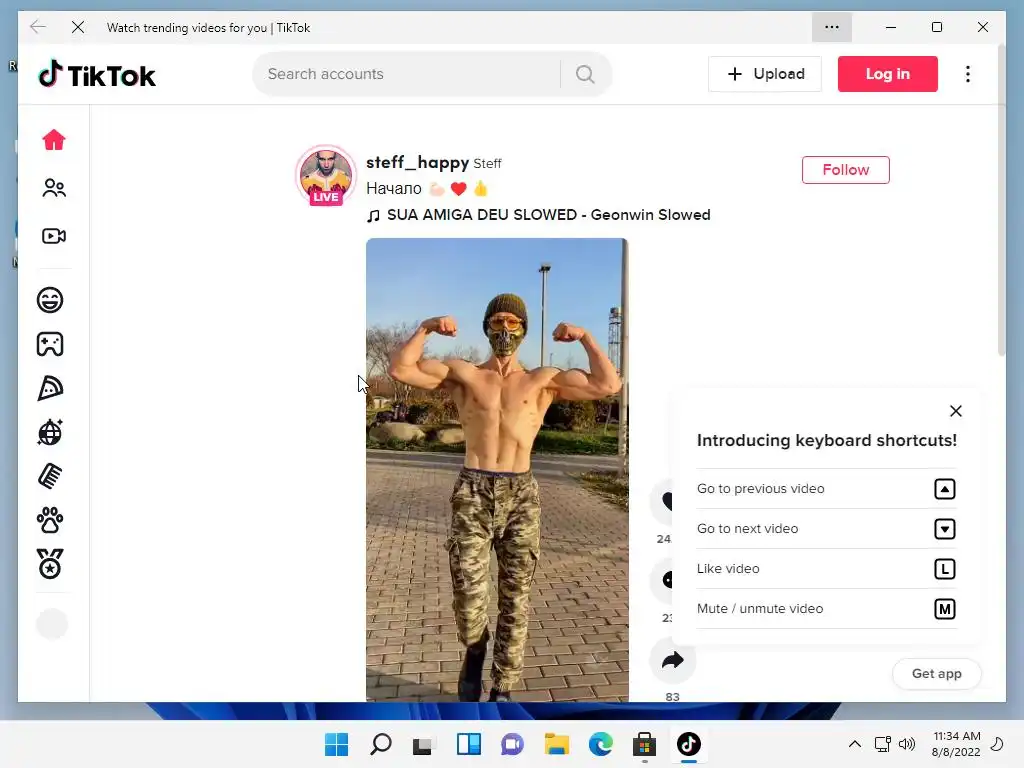Open File Explorer from the taskbar
This screenshot has height=768, width=1024.
(556, 744)
